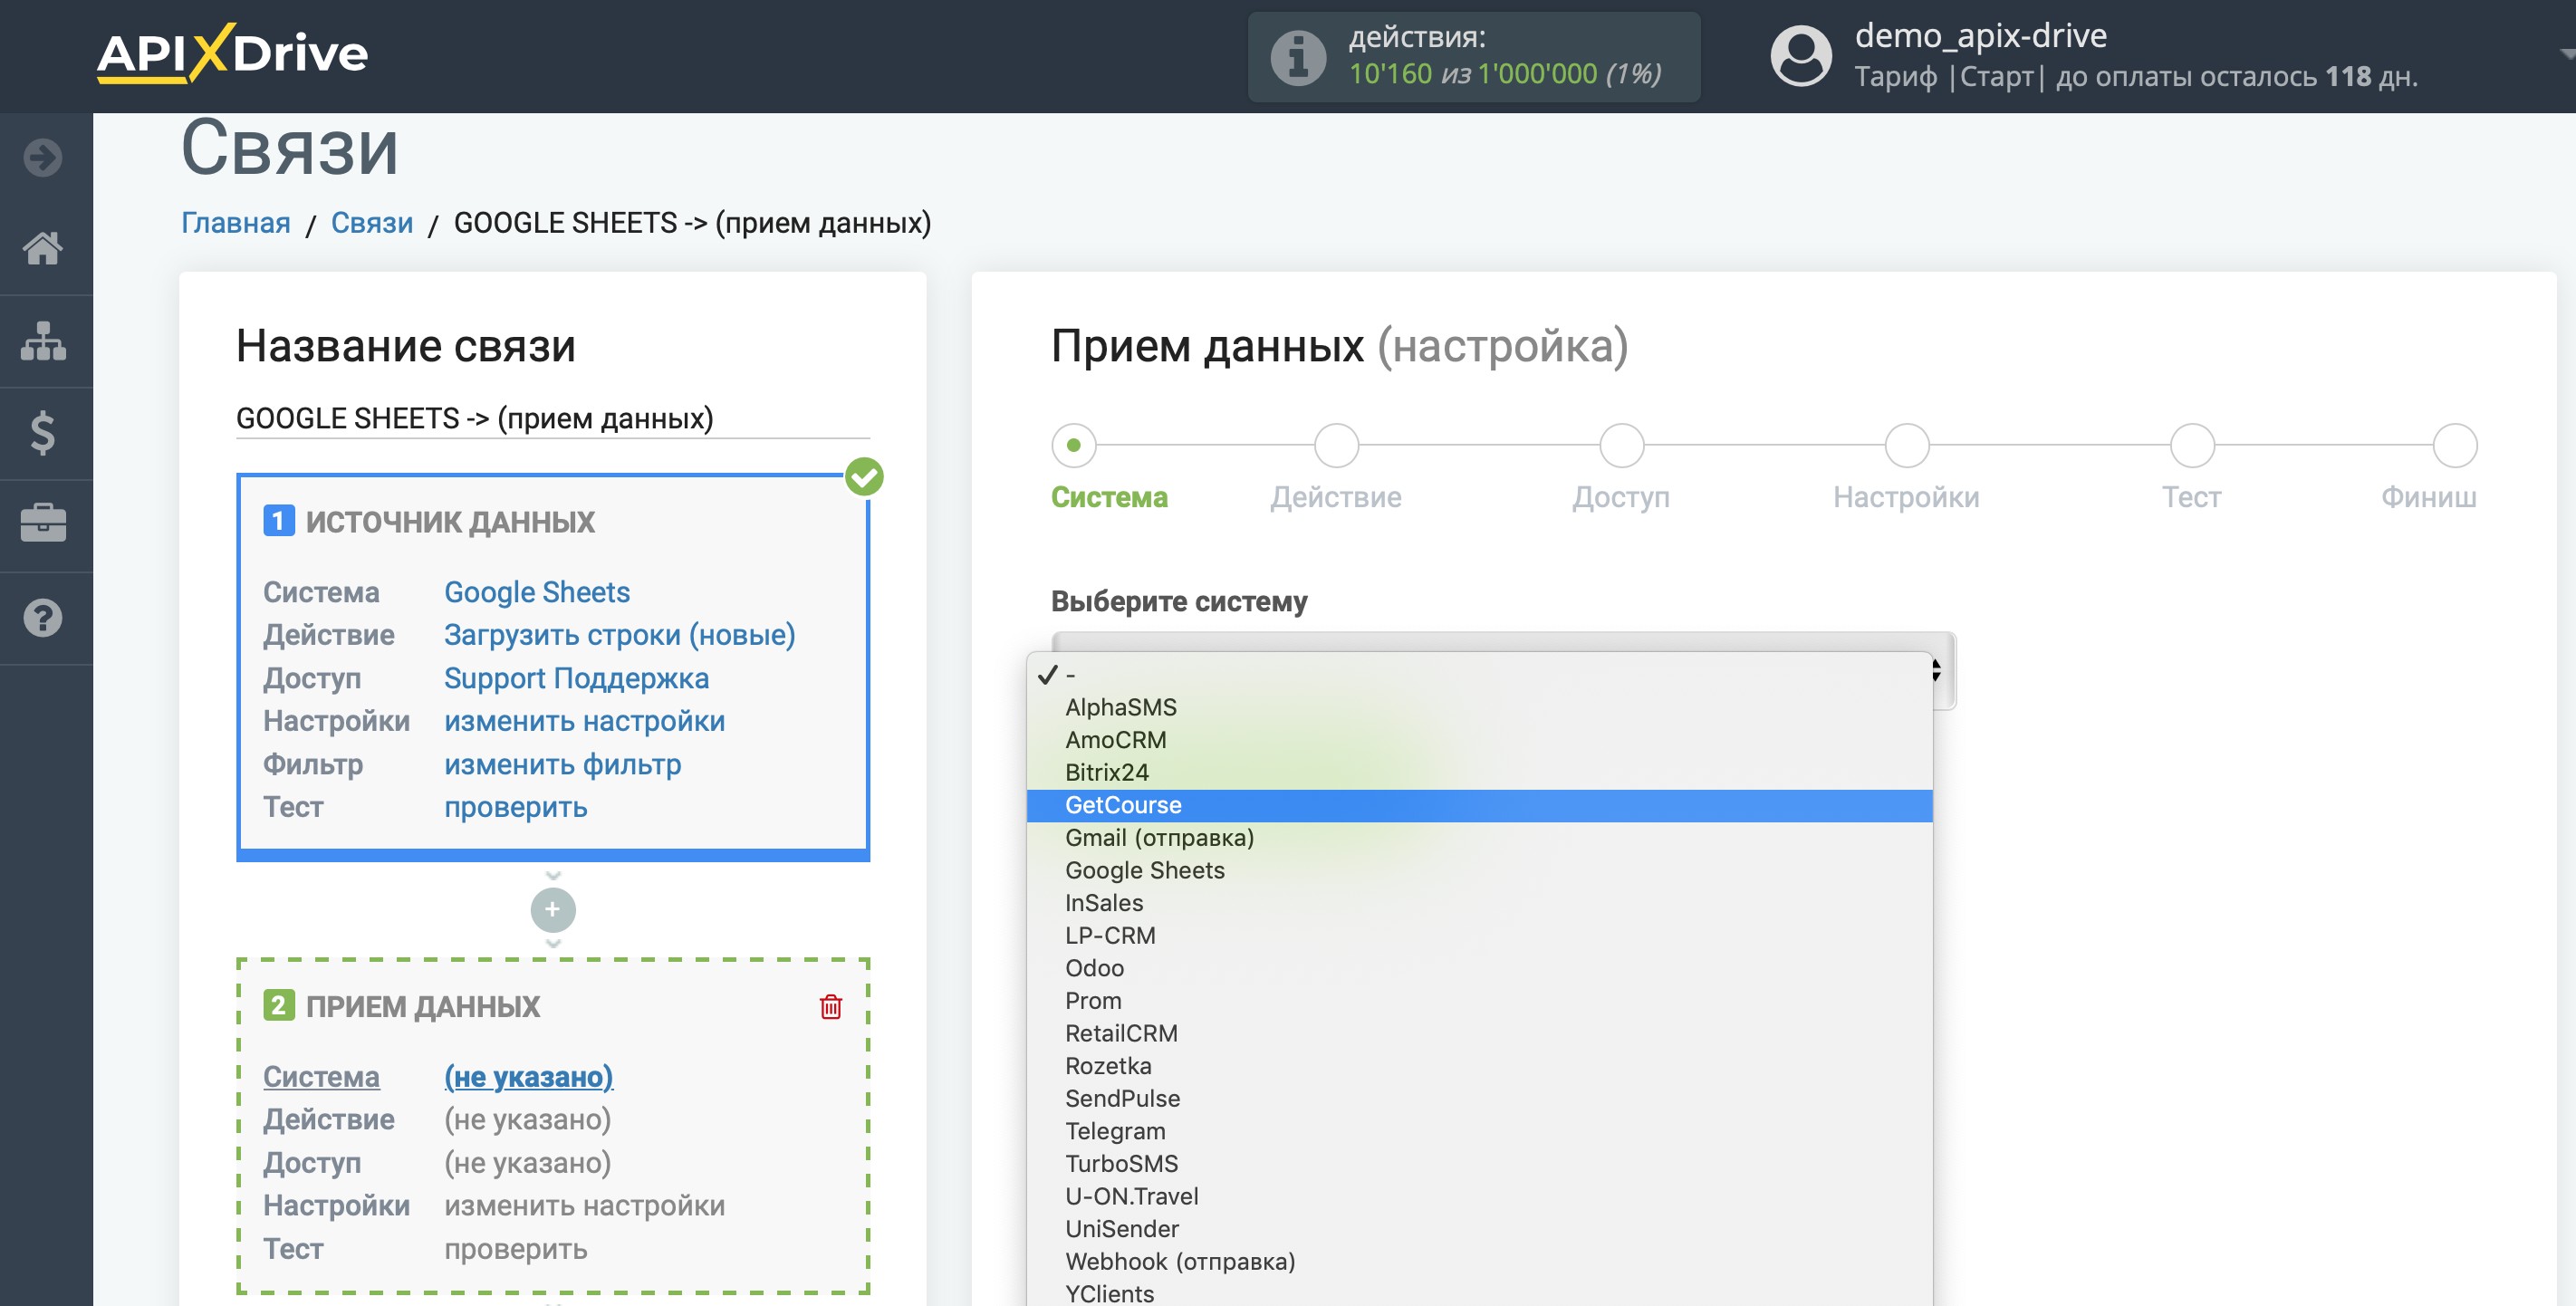Image resolution: width=2576 pixels, height=1306 pixels.
Task: Click the actions counter 10'160 из 1'000'000
Action: 1505,74
